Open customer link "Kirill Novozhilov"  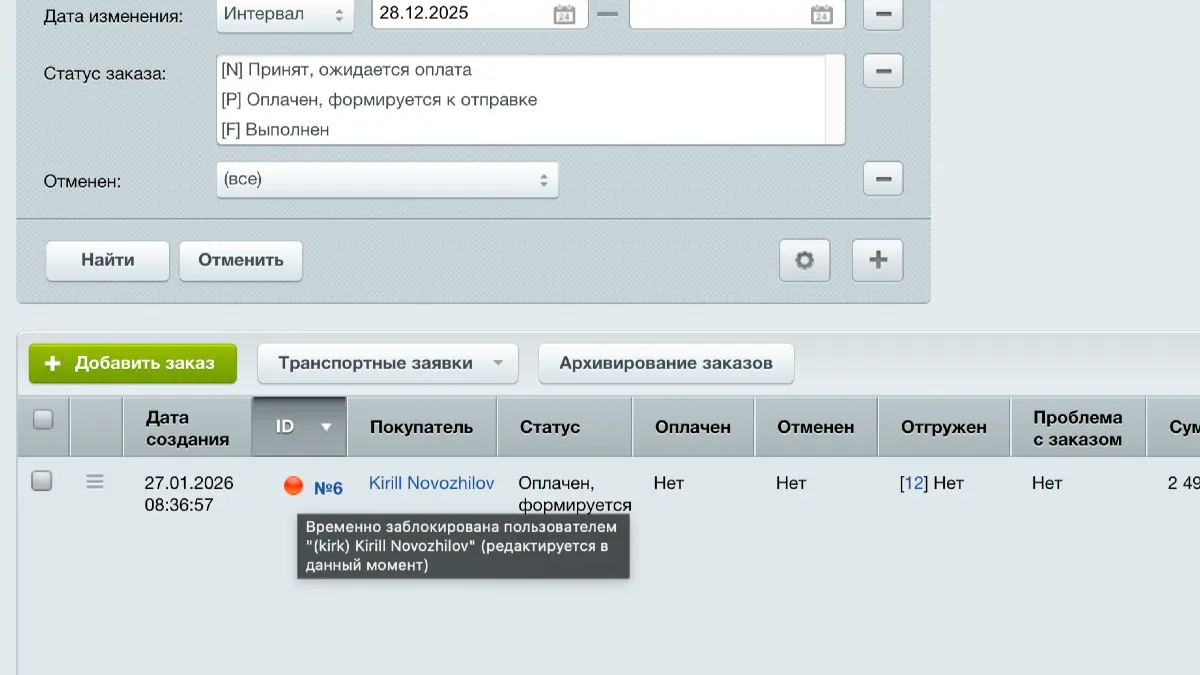430,483
